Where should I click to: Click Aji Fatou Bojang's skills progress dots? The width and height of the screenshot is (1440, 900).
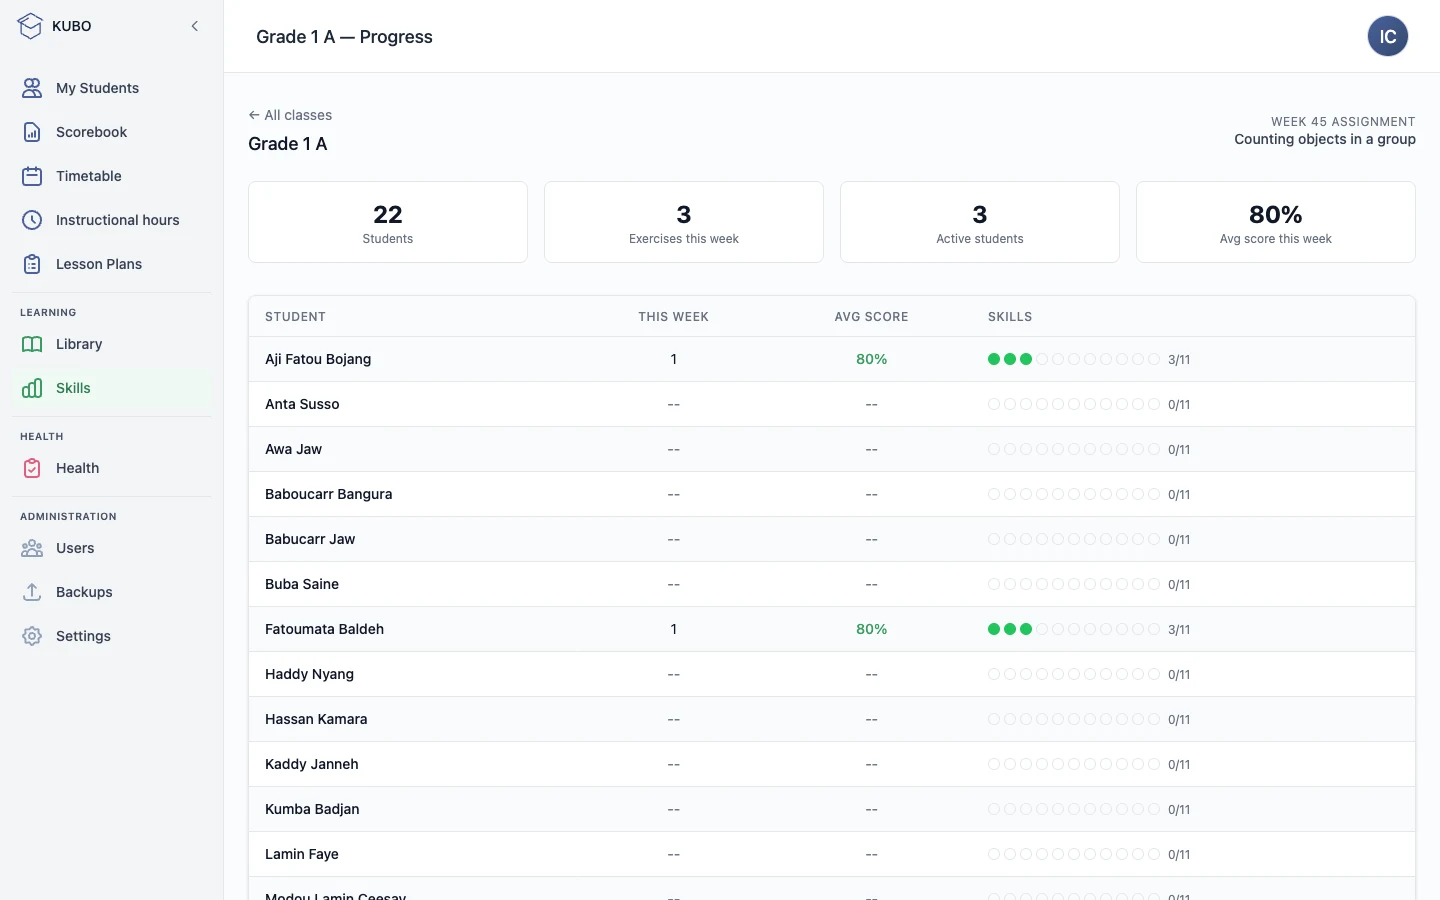click(1074, 359)
